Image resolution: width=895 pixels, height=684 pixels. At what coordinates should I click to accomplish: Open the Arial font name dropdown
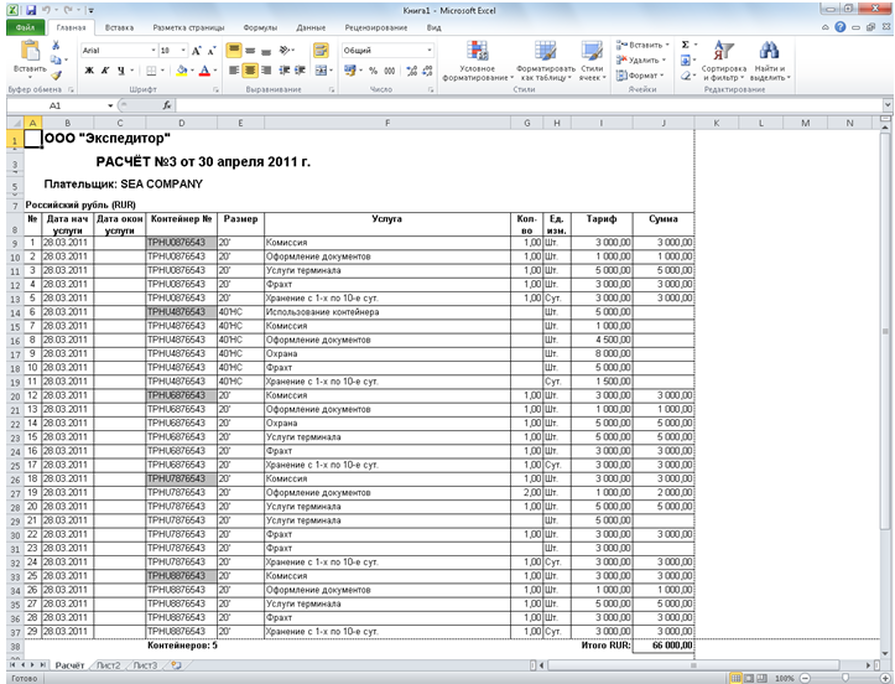click(x=153, y=50)
